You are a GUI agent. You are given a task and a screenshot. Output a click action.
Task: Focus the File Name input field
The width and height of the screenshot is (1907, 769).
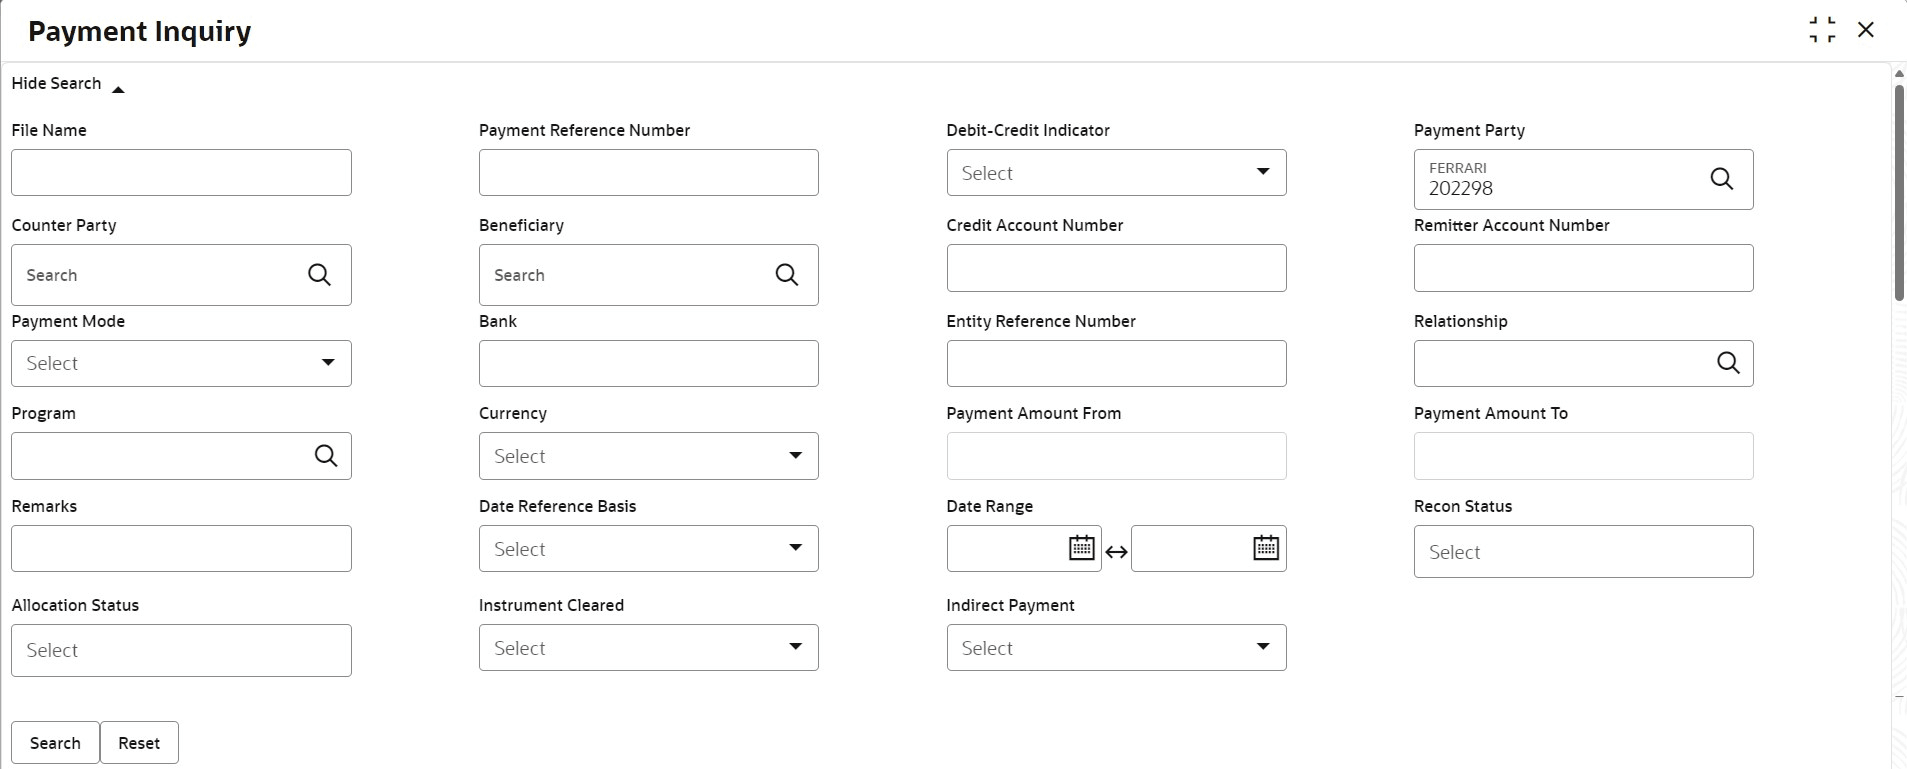181,173
